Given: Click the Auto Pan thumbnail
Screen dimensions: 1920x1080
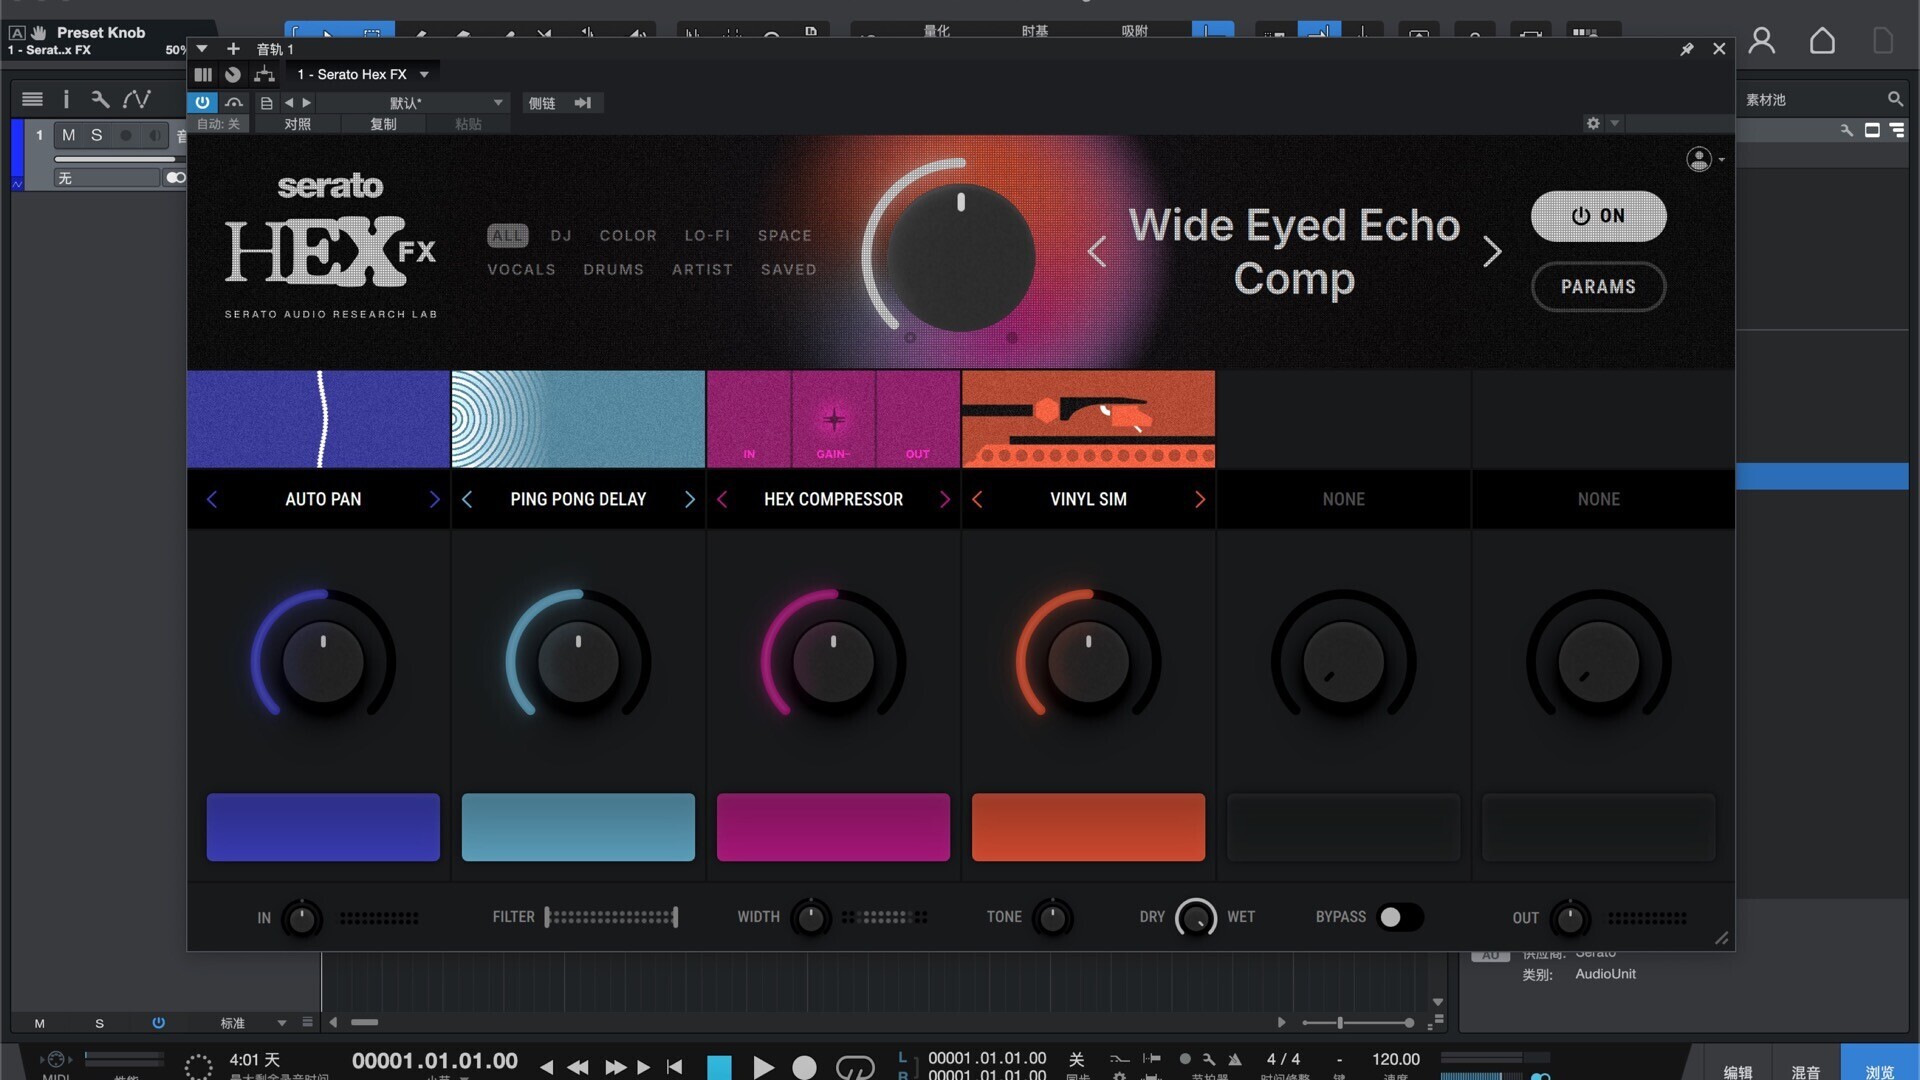Looking at the screenshot, I should 318,419.
